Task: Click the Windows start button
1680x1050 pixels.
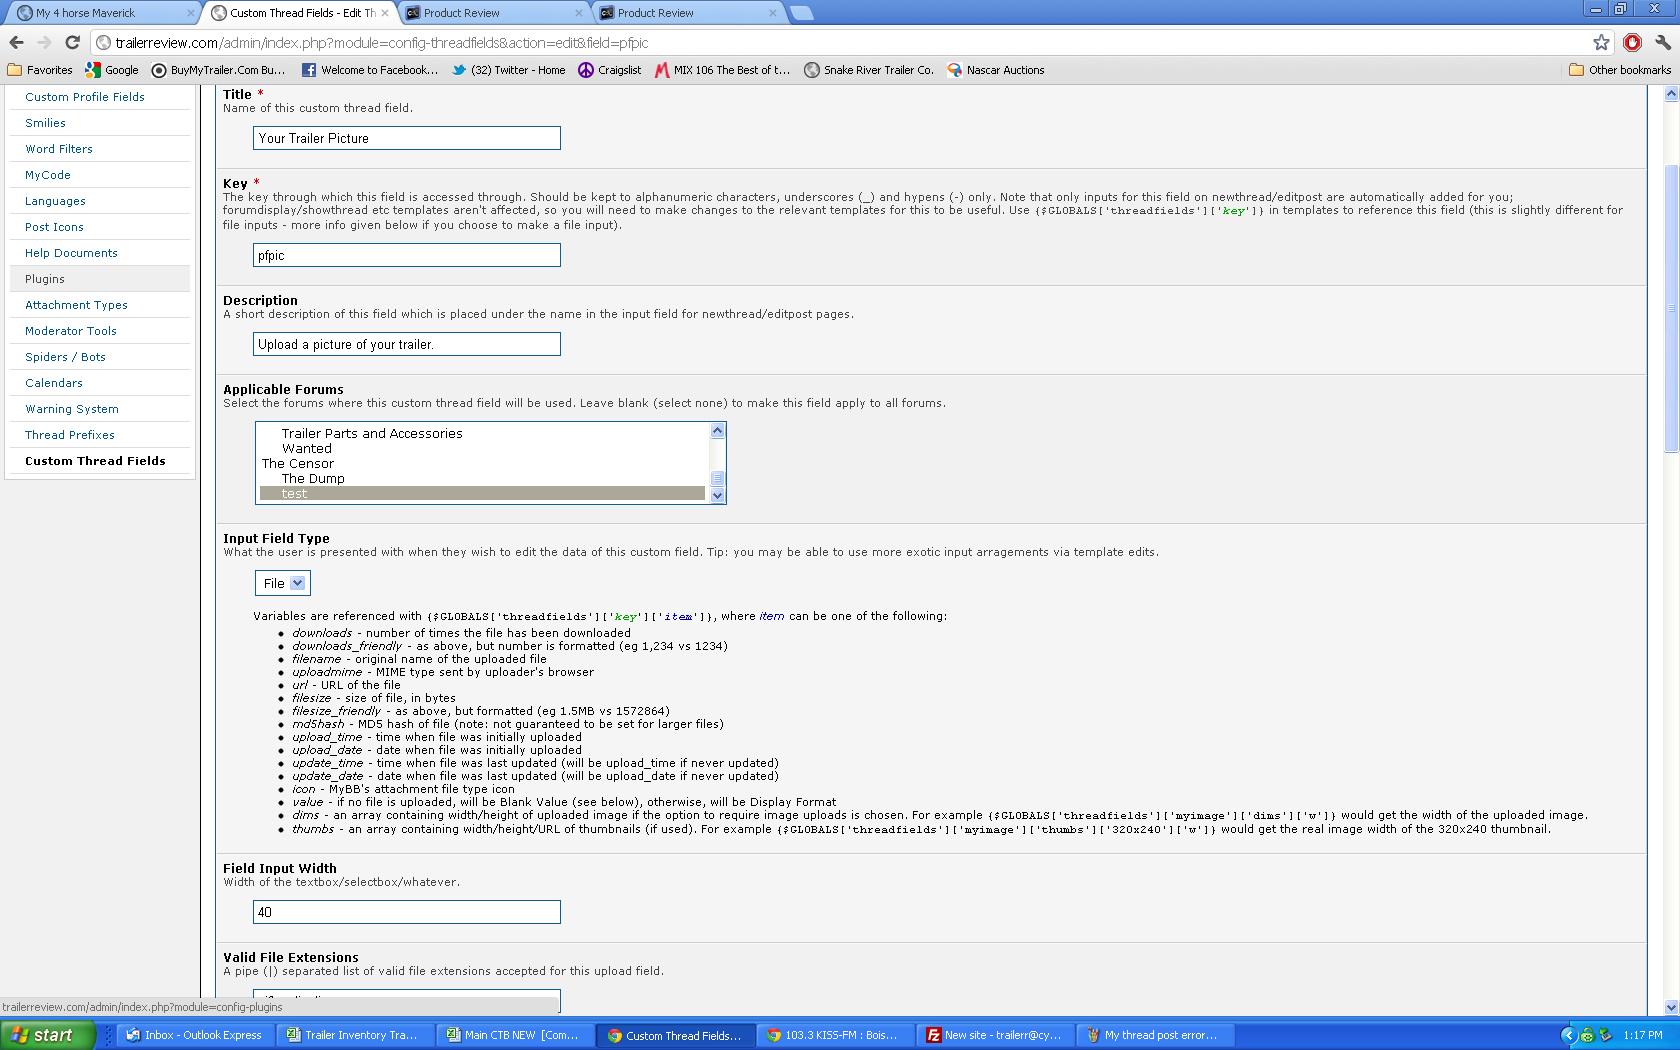Action: point(47,1035)
